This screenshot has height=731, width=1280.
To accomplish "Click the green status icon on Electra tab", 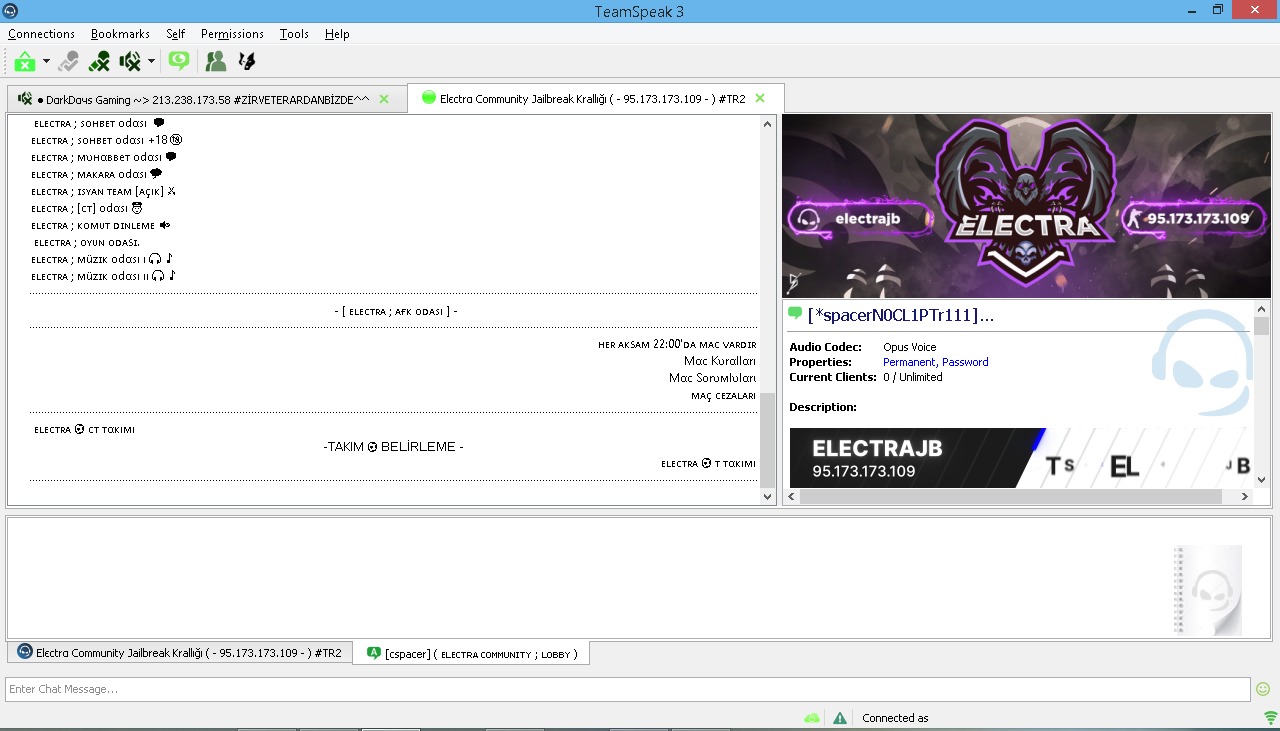I will pos(429,98).
